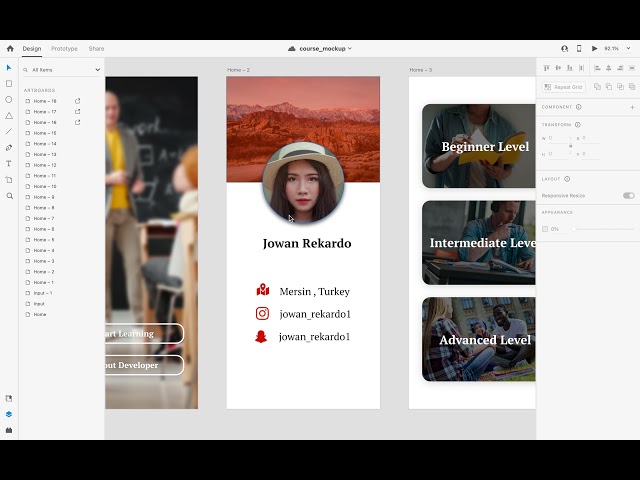This screenshot has width=640, height=480.
Task: Switch to the Design tab
Action: pos(32,49)
